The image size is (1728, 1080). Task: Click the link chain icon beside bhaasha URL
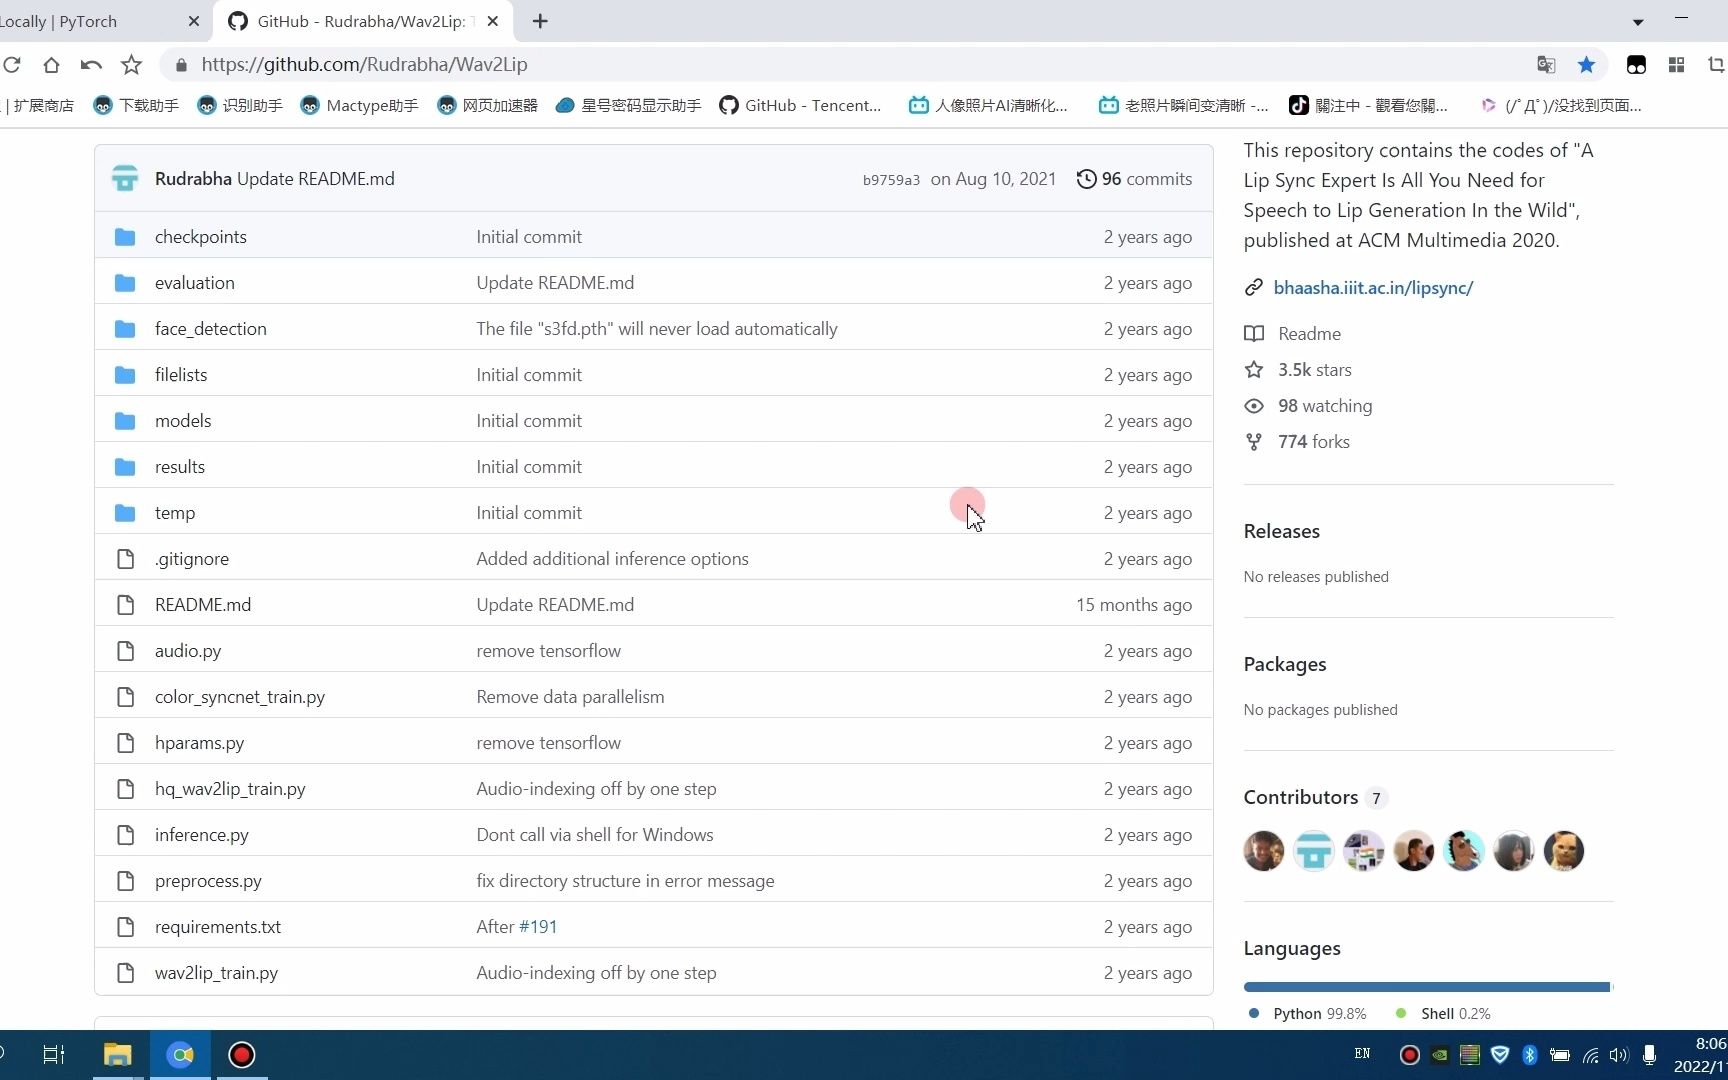tap(1254, 288)
